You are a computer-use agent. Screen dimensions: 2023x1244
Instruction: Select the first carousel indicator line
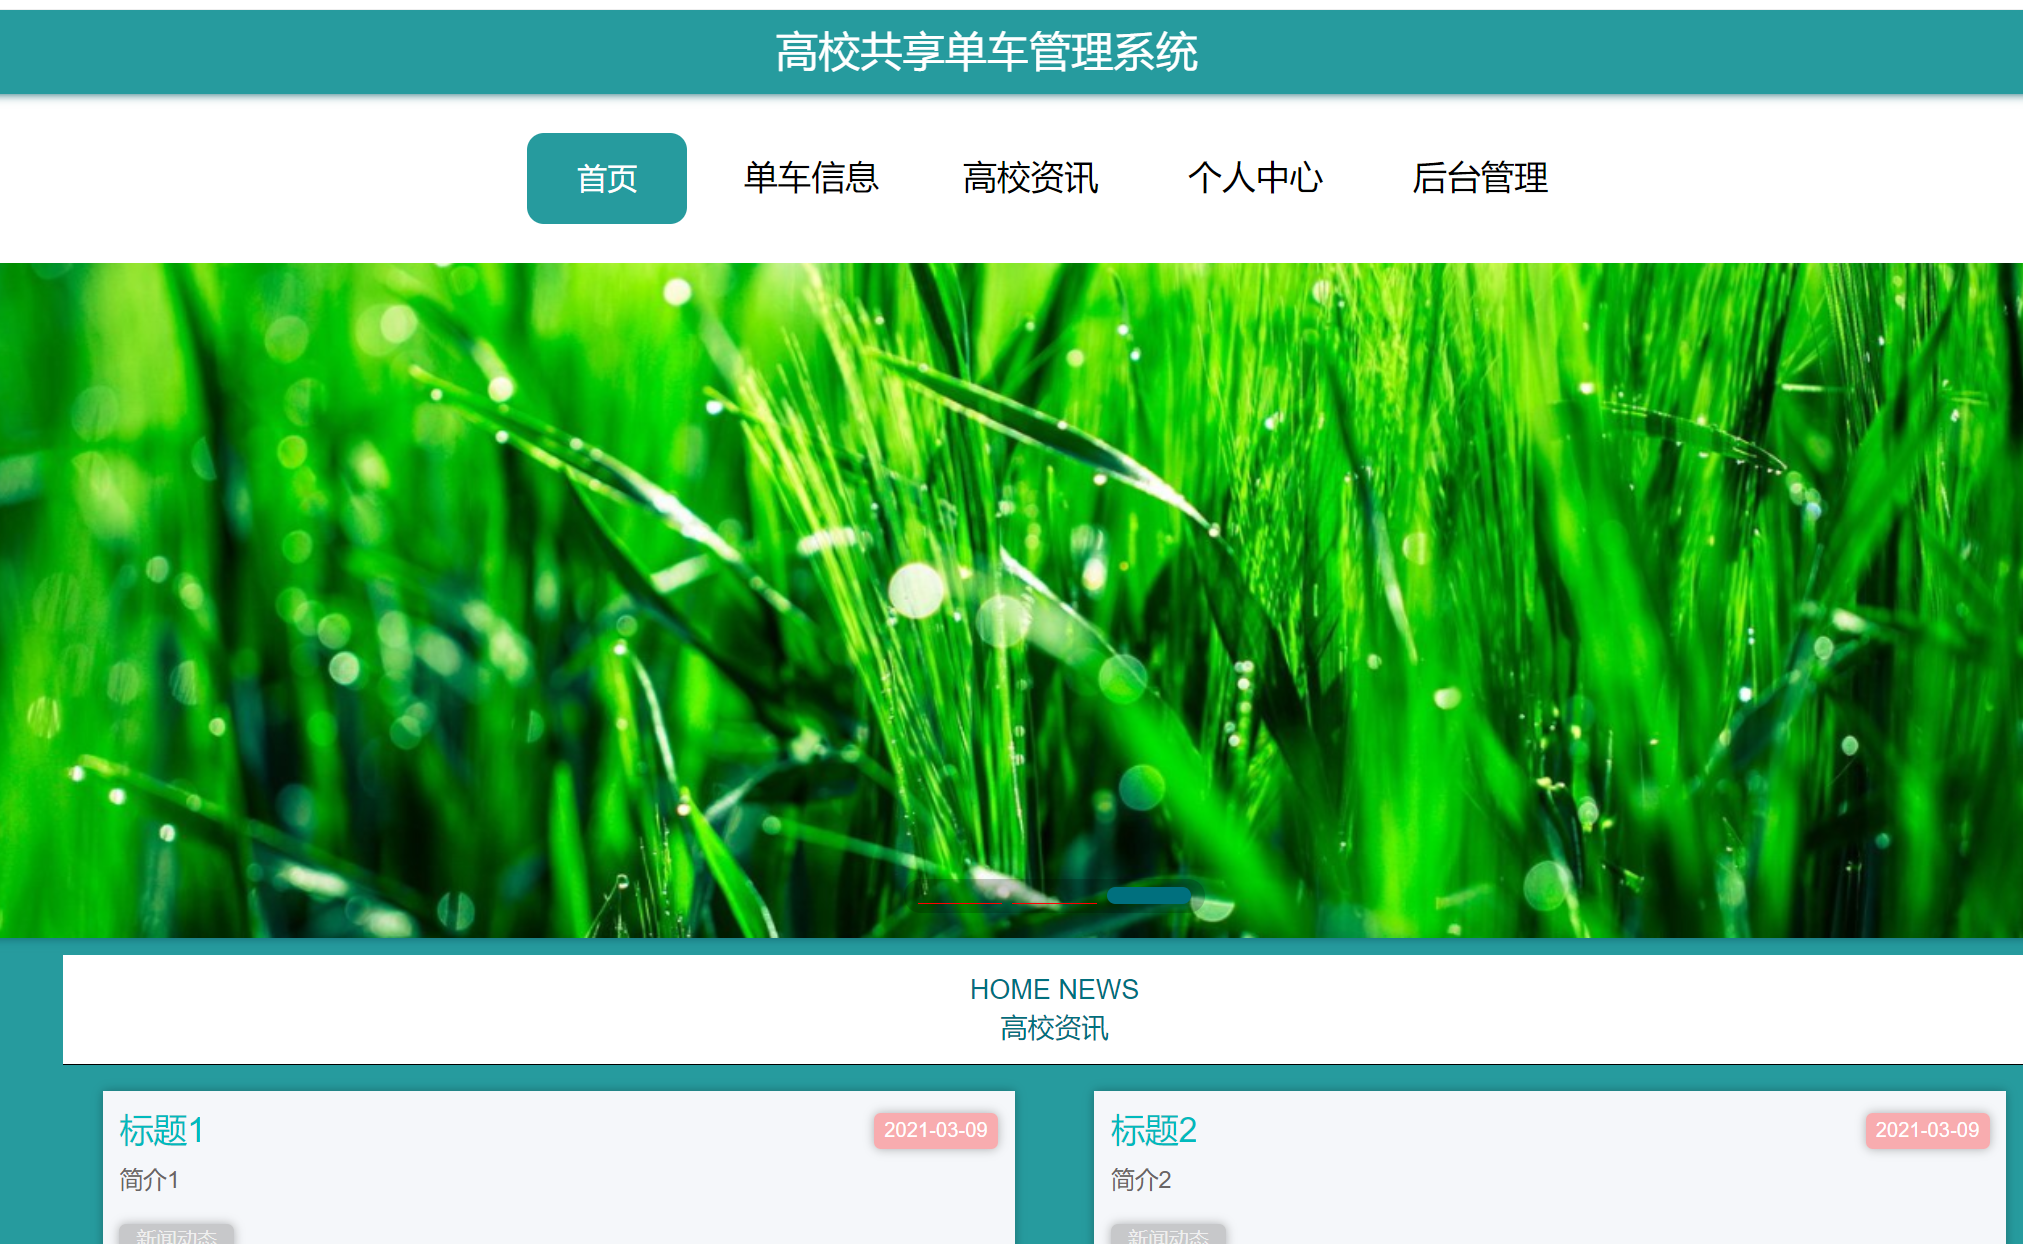click(960, 902)
